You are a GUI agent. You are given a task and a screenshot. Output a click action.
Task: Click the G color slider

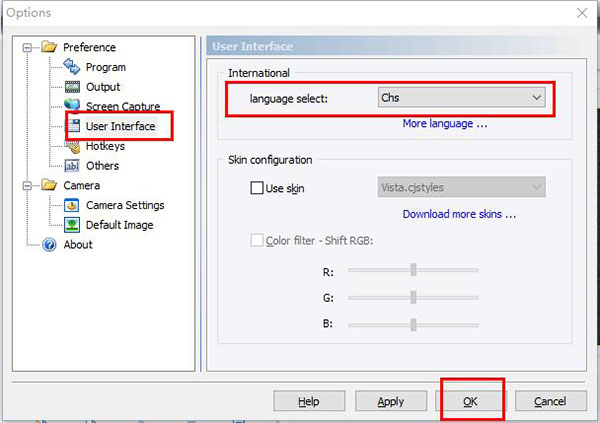coord(413,297)
